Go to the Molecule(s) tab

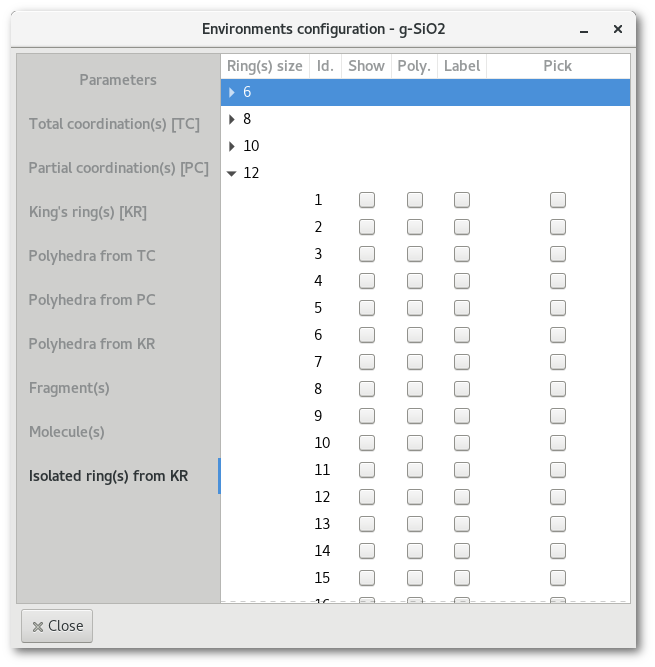(67, 432)
